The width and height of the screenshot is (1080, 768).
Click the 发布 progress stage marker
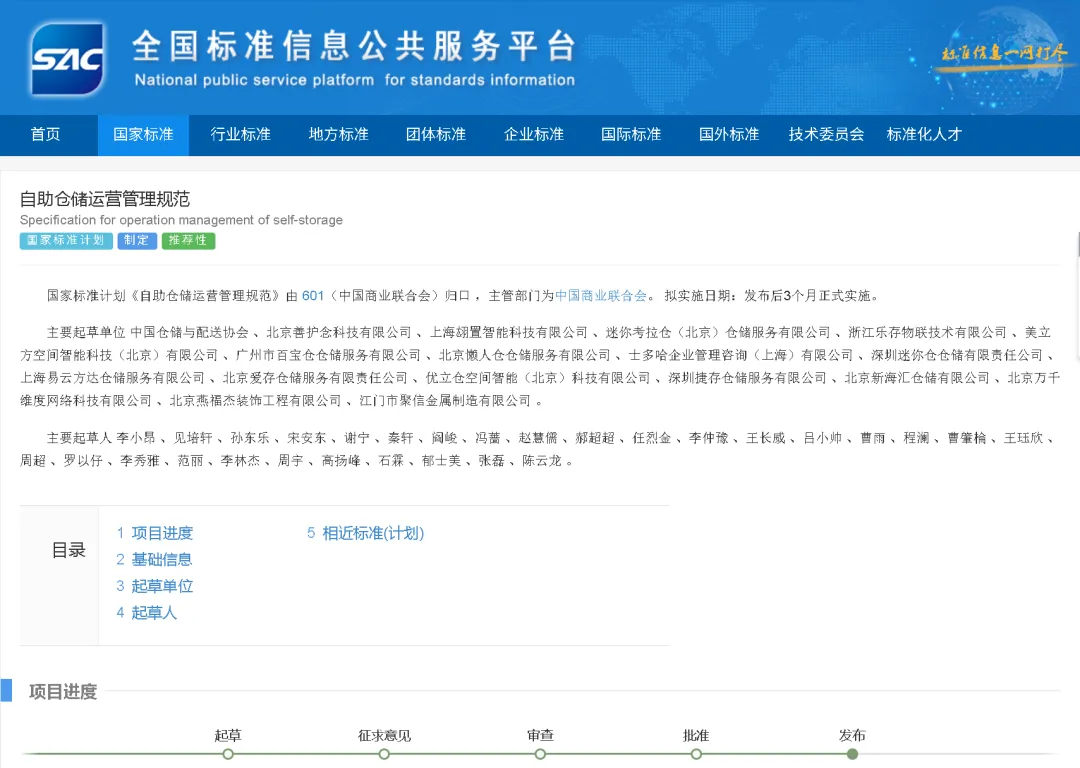coord(852,754)
